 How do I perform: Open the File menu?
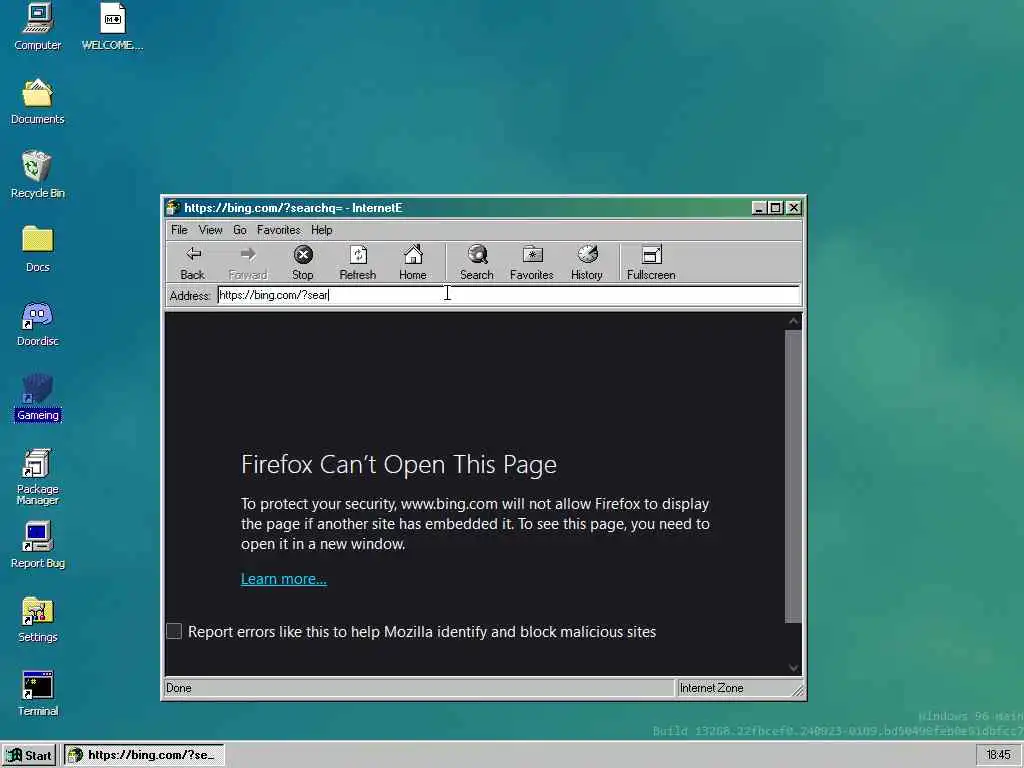[x=179, y=230]
